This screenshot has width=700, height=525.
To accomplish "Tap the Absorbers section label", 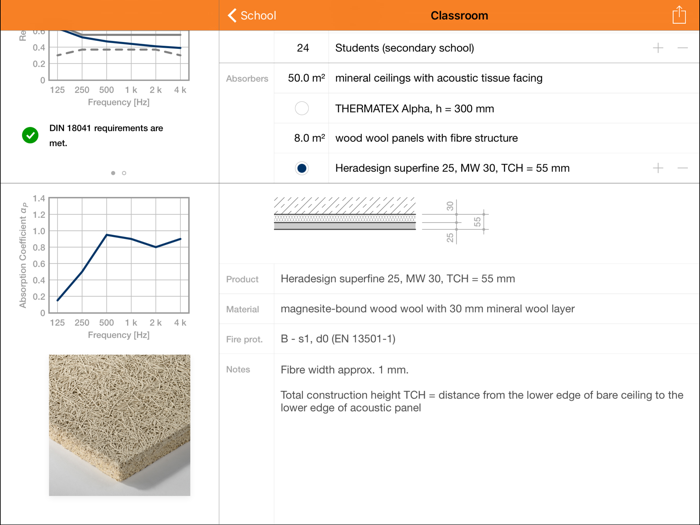I will click(247, 79).
